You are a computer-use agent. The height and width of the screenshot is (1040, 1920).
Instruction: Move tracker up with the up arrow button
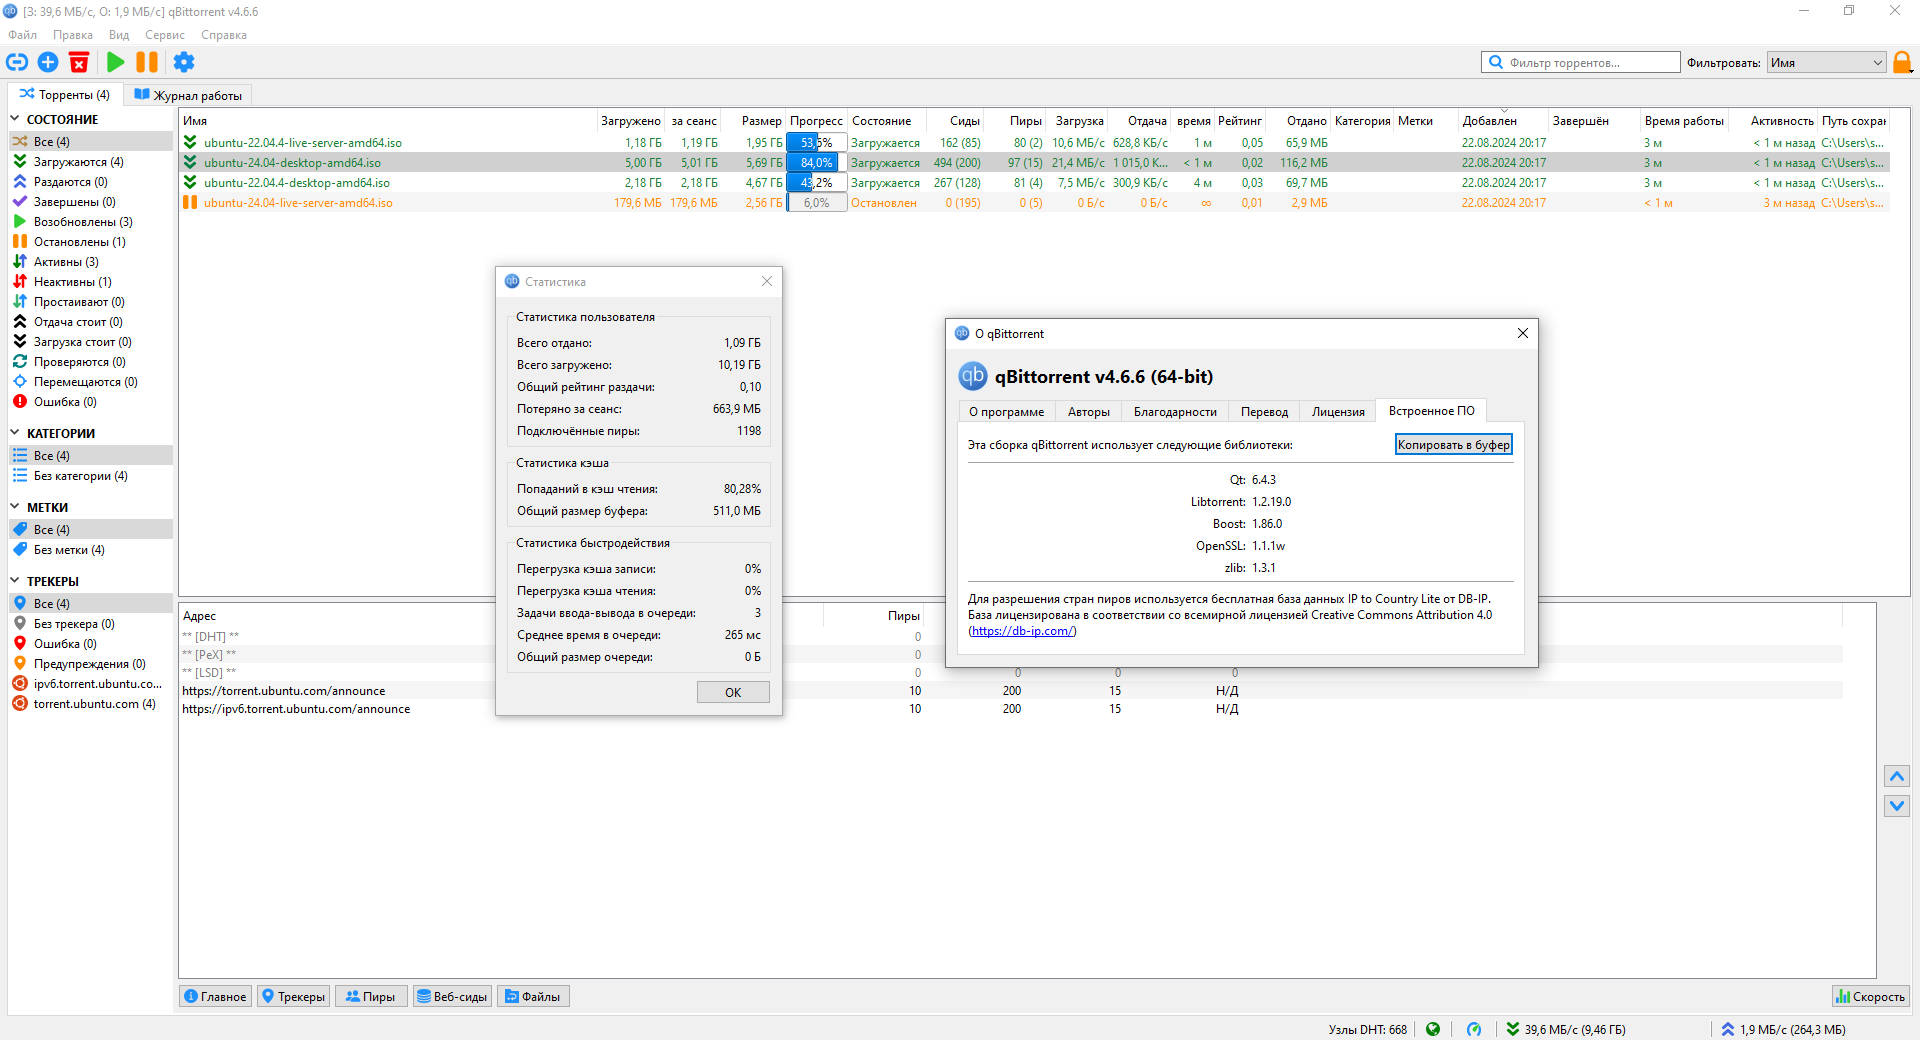tap(1897, 776)
